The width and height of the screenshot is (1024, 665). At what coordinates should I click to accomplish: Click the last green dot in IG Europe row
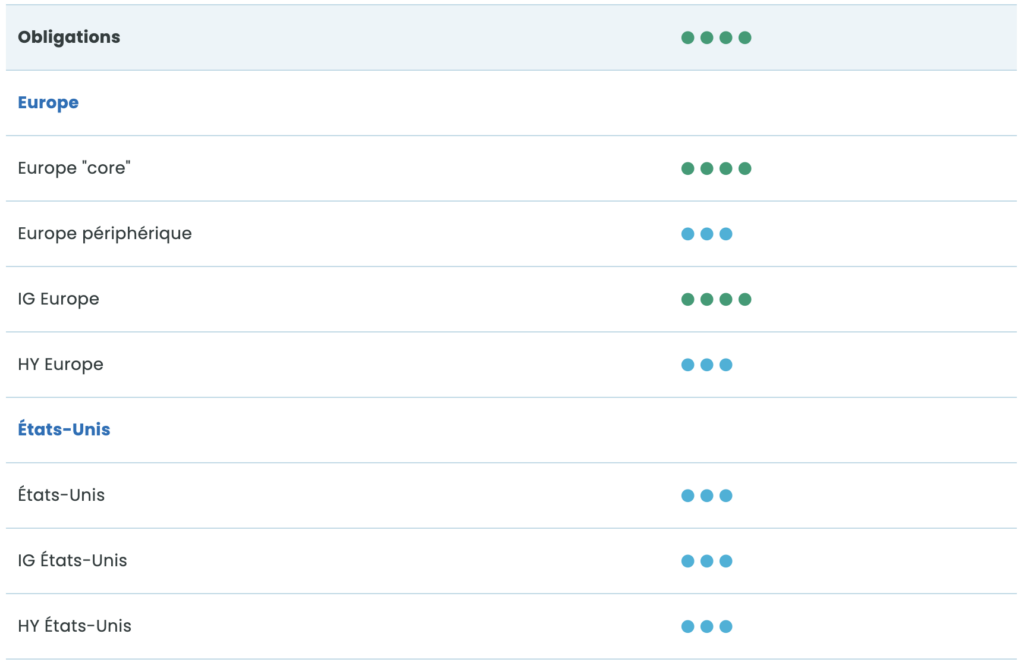click(x=745, y=299)
